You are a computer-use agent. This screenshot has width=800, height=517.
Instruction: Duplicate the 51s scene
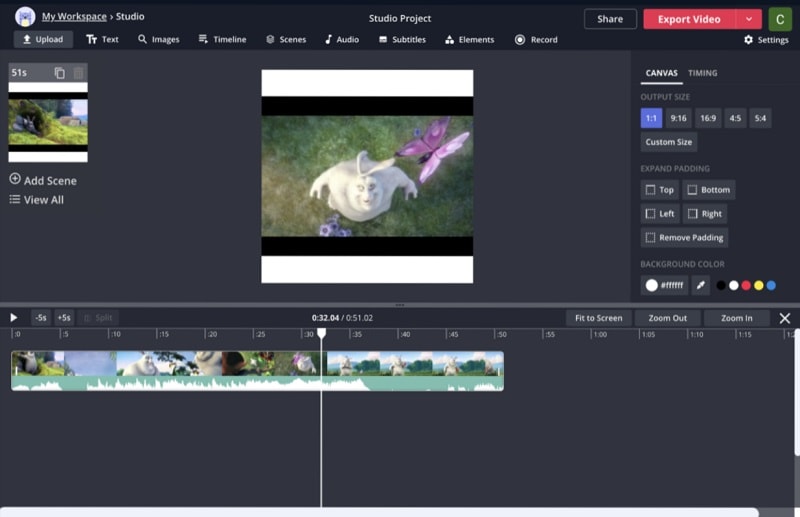point(60,73)
